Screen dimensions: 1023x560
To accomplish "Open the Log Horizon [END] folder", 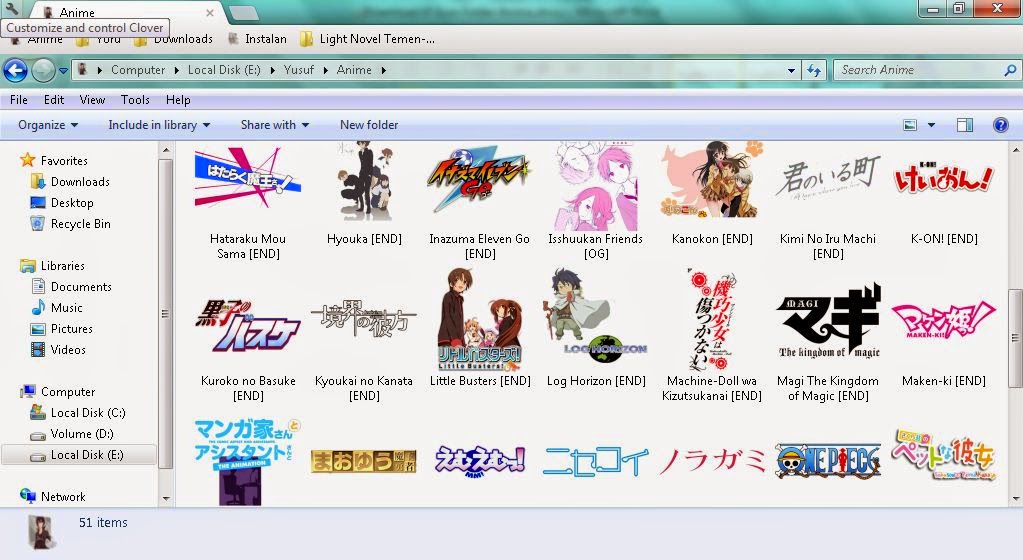I will pyautogui.click(x=596, y=329).
